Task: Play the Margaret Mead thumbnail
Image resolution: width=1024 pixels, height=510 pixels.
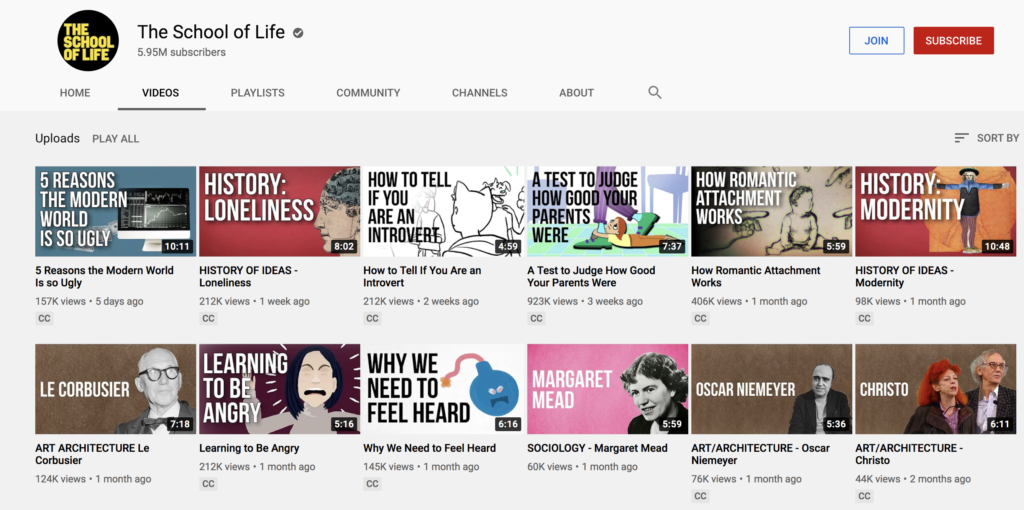Action: click(x=607, y=389)
